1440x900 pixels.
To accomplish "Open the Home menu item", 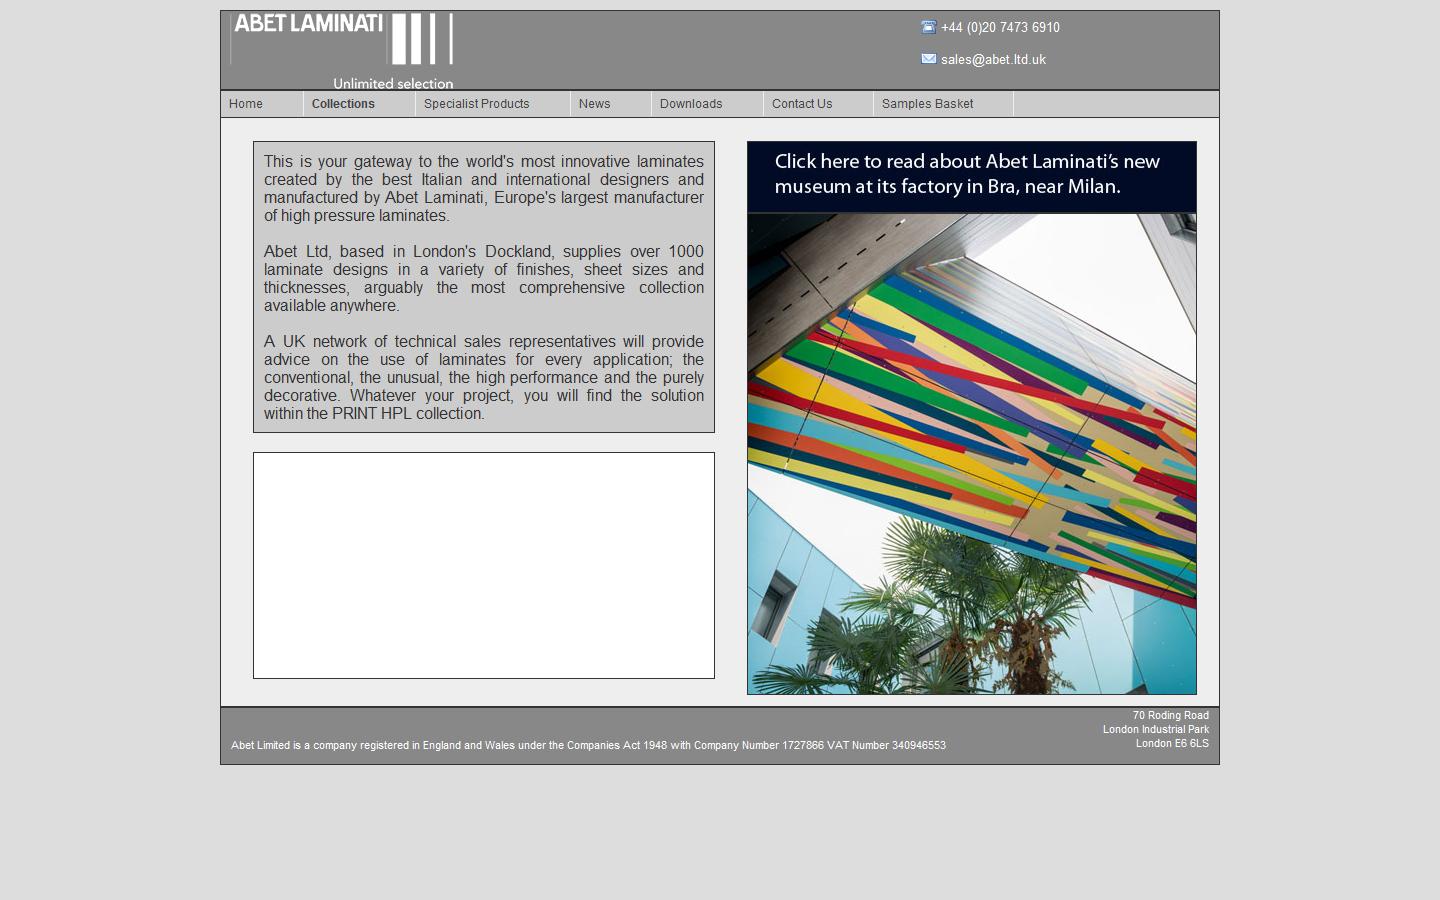I will tap(245, 104).
